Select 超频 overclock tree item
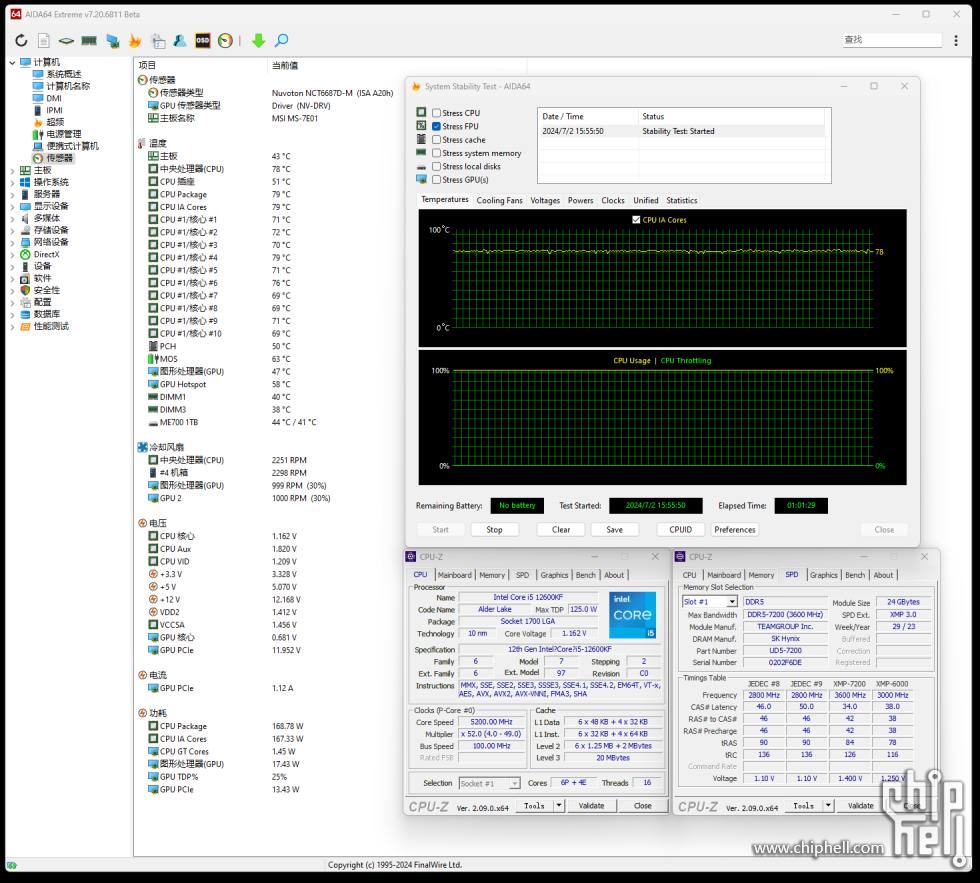Screen dimensions: 980x883 [55, 122]
